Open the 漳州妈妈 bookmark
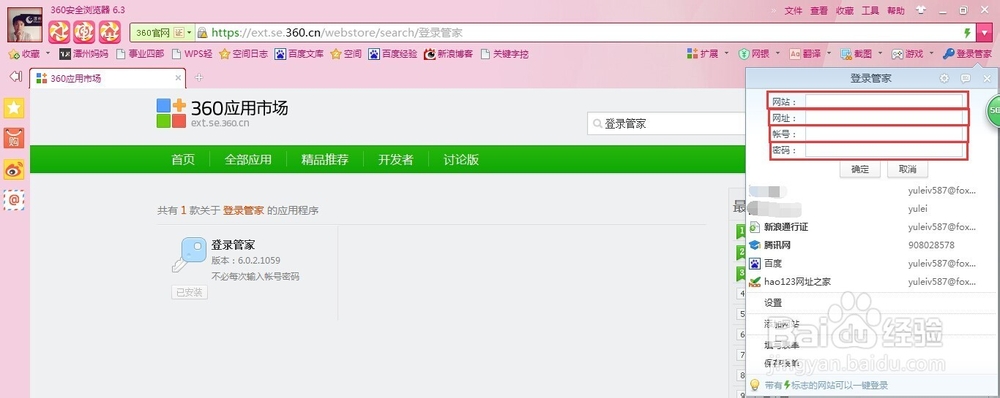The image size is (1000, 398). (x=84, y=54)
